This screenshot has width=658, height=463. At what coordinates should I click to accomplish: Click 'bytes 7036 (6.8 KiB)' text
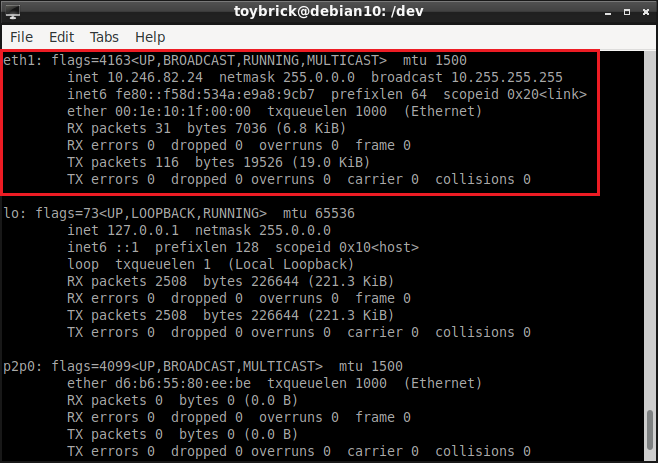coord(266,128)
